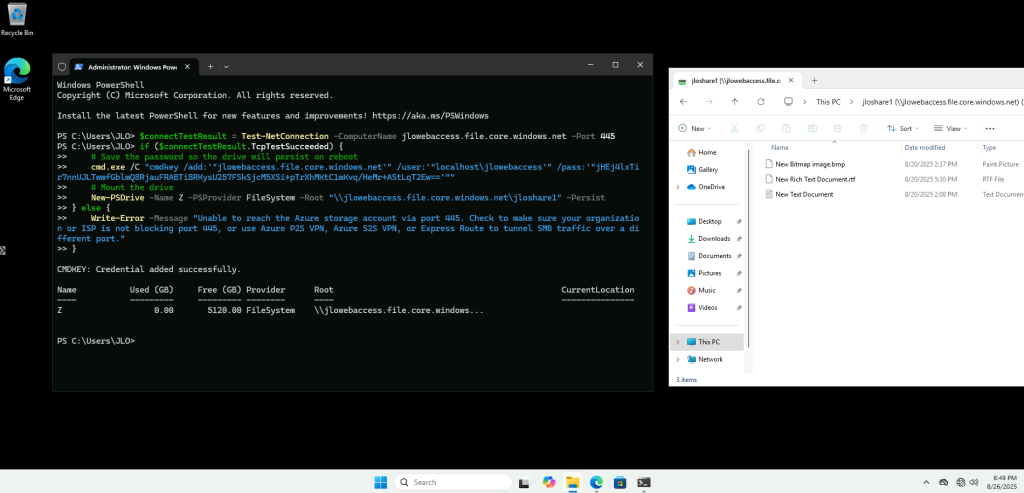Click the volume speaker tray icon
Screen dimensions: 1024x493
click(x=974, y=483)
